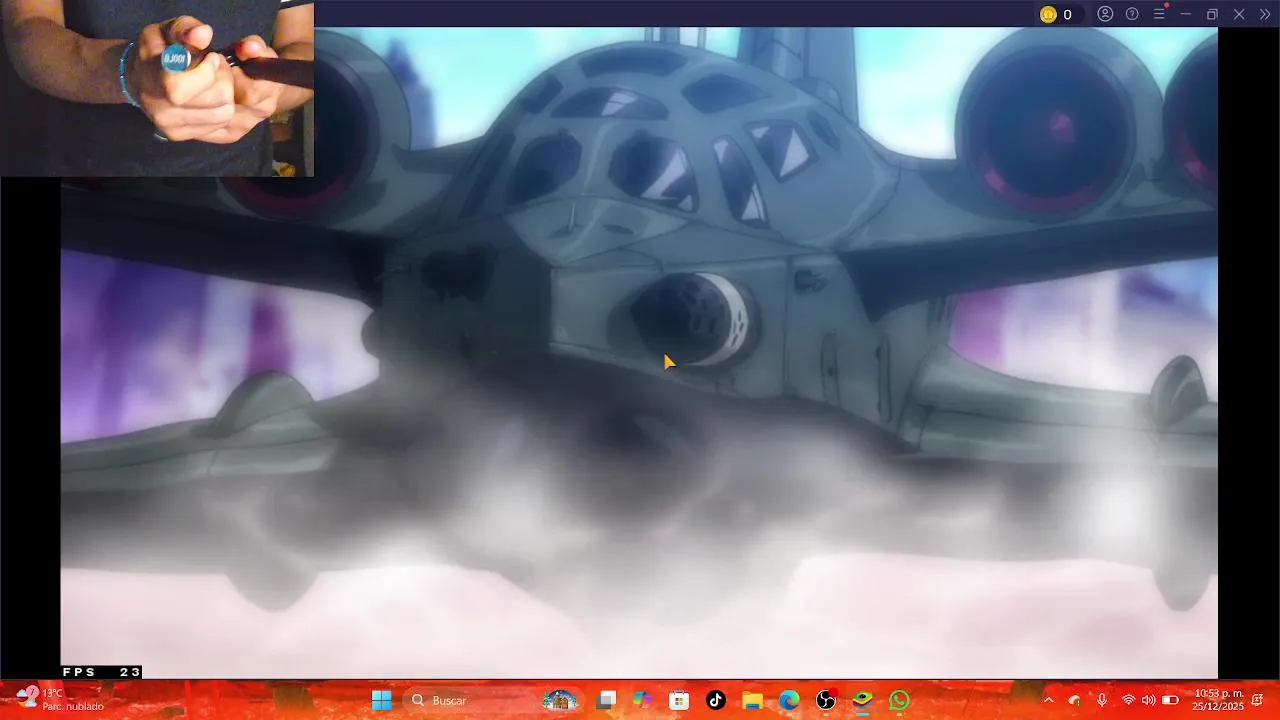Restore the emulator window size
Image resolution: width=1280 pixels, height=720 pixels.
point(1212,14)
